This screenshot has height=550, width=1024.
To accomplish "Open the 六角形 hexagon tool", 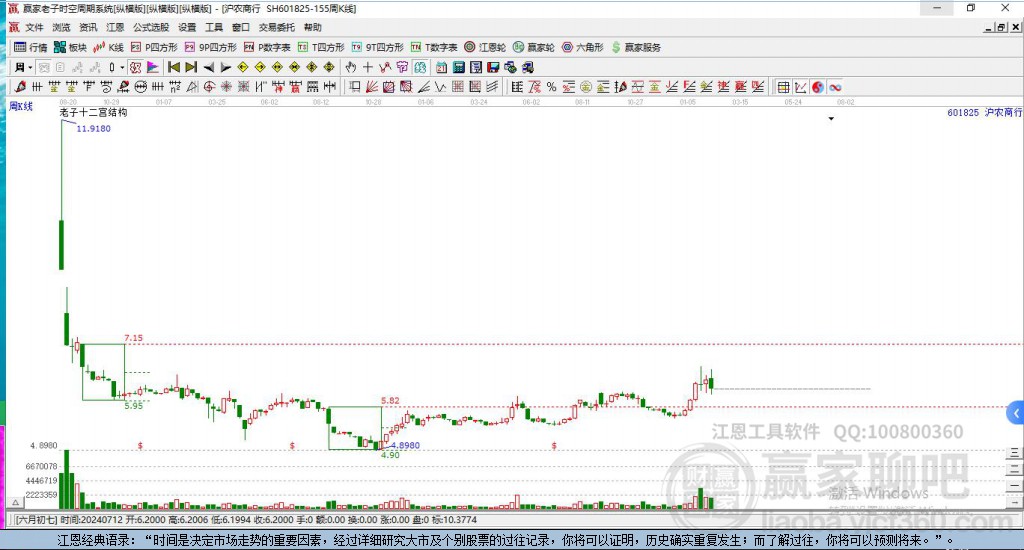I will click(583, 47).
